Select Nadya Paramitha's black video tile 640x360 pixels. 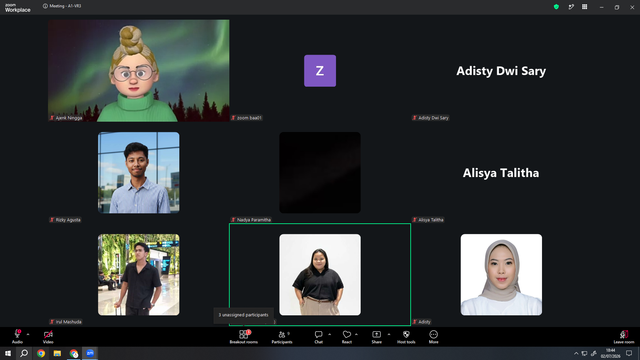320,172
